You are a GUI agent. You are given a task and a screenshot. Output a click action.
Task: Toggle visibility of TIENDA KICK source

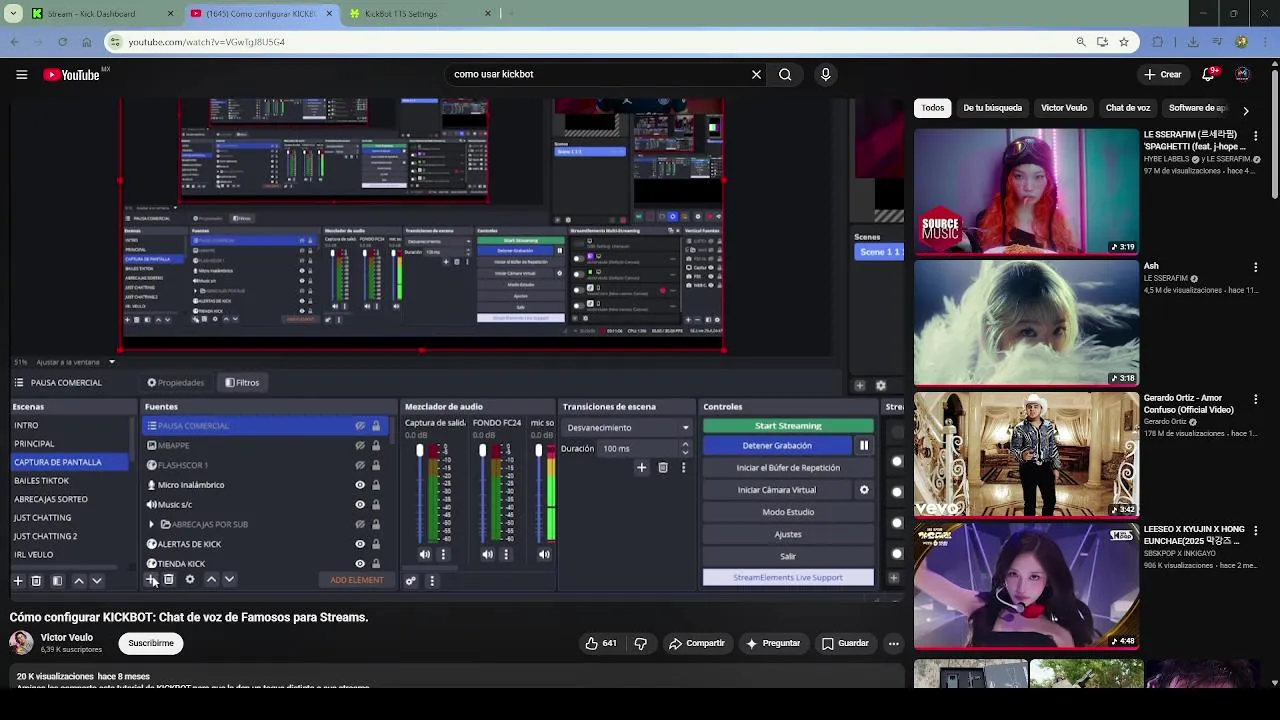coord(360,563)
